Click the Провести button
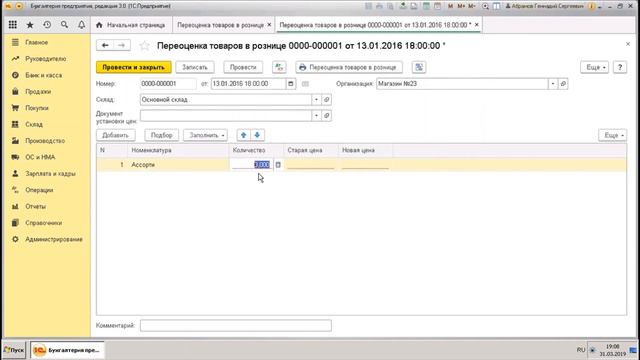 (243, 67)
